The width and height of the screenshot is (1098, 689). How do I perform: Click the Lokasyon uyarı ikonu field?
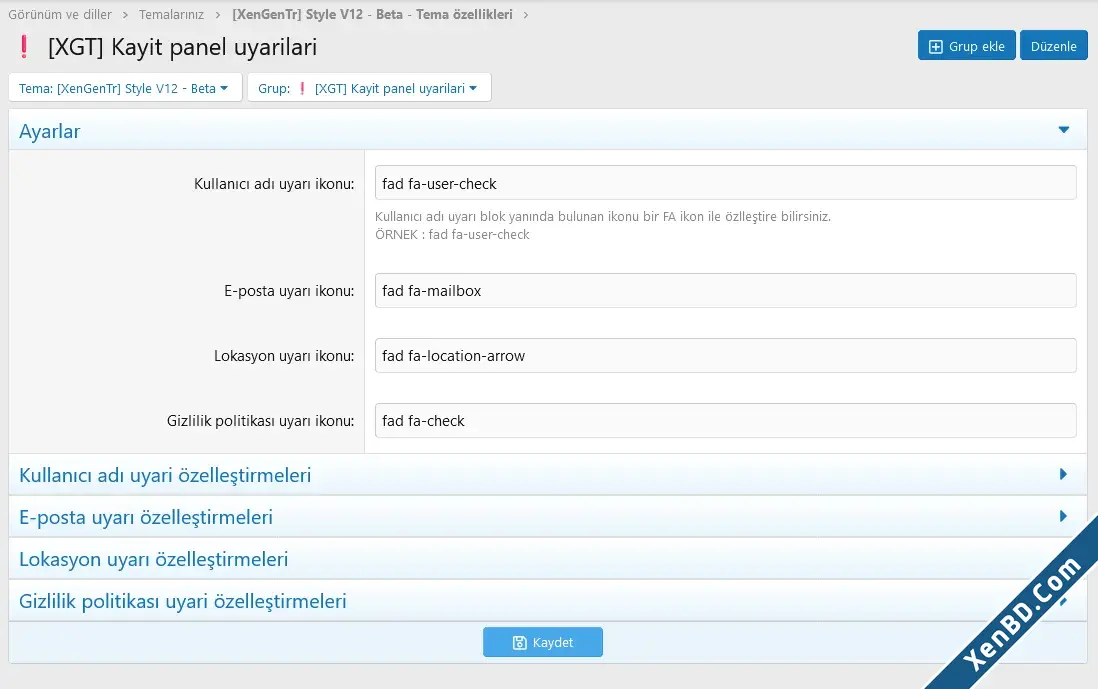tap(725, 355)
